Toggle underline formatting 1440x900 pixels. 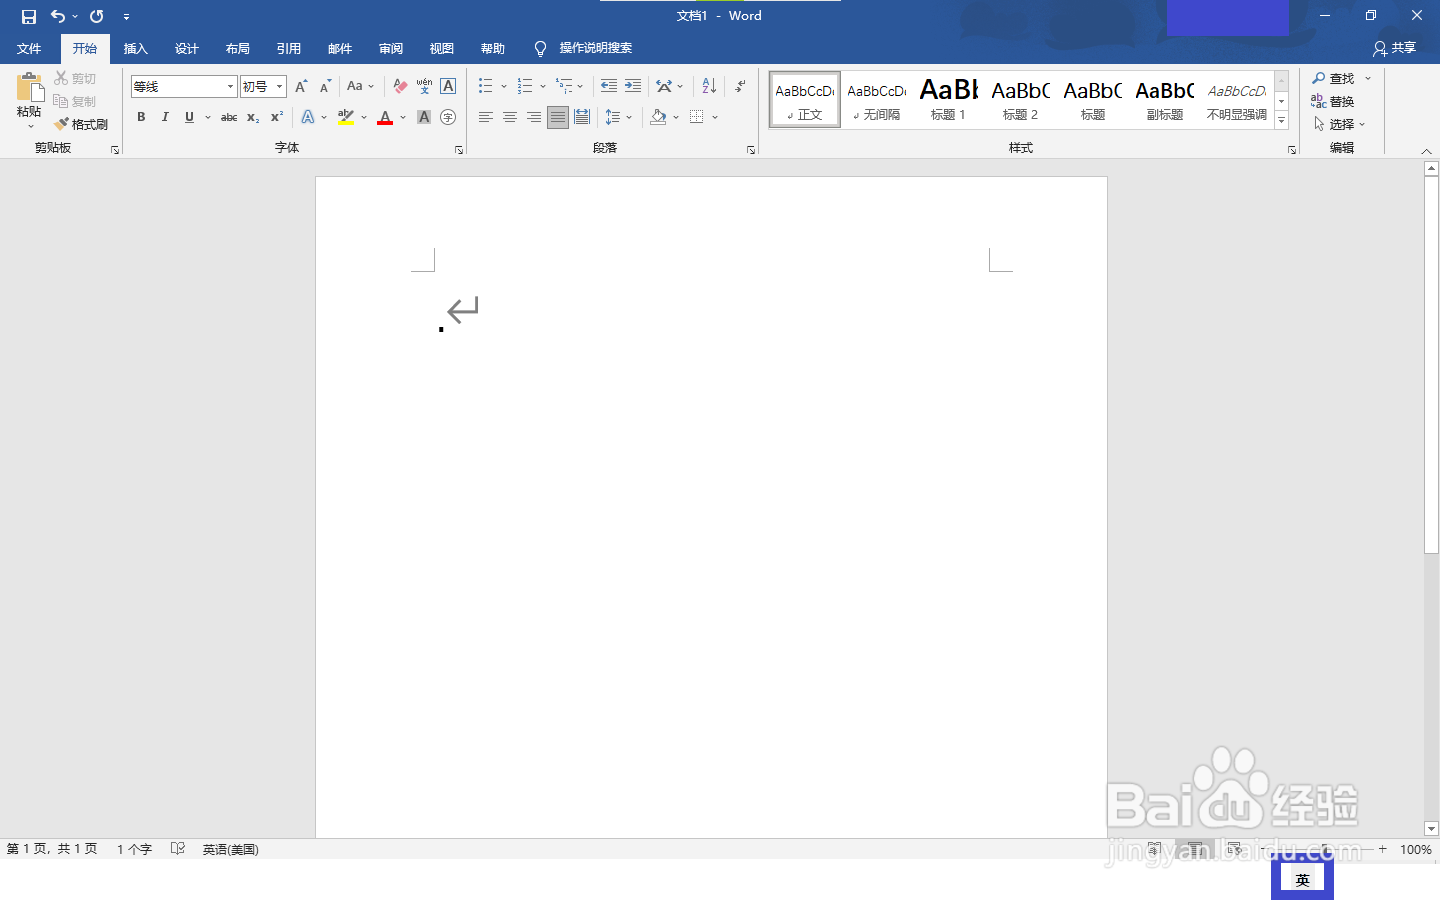point(189,117)
